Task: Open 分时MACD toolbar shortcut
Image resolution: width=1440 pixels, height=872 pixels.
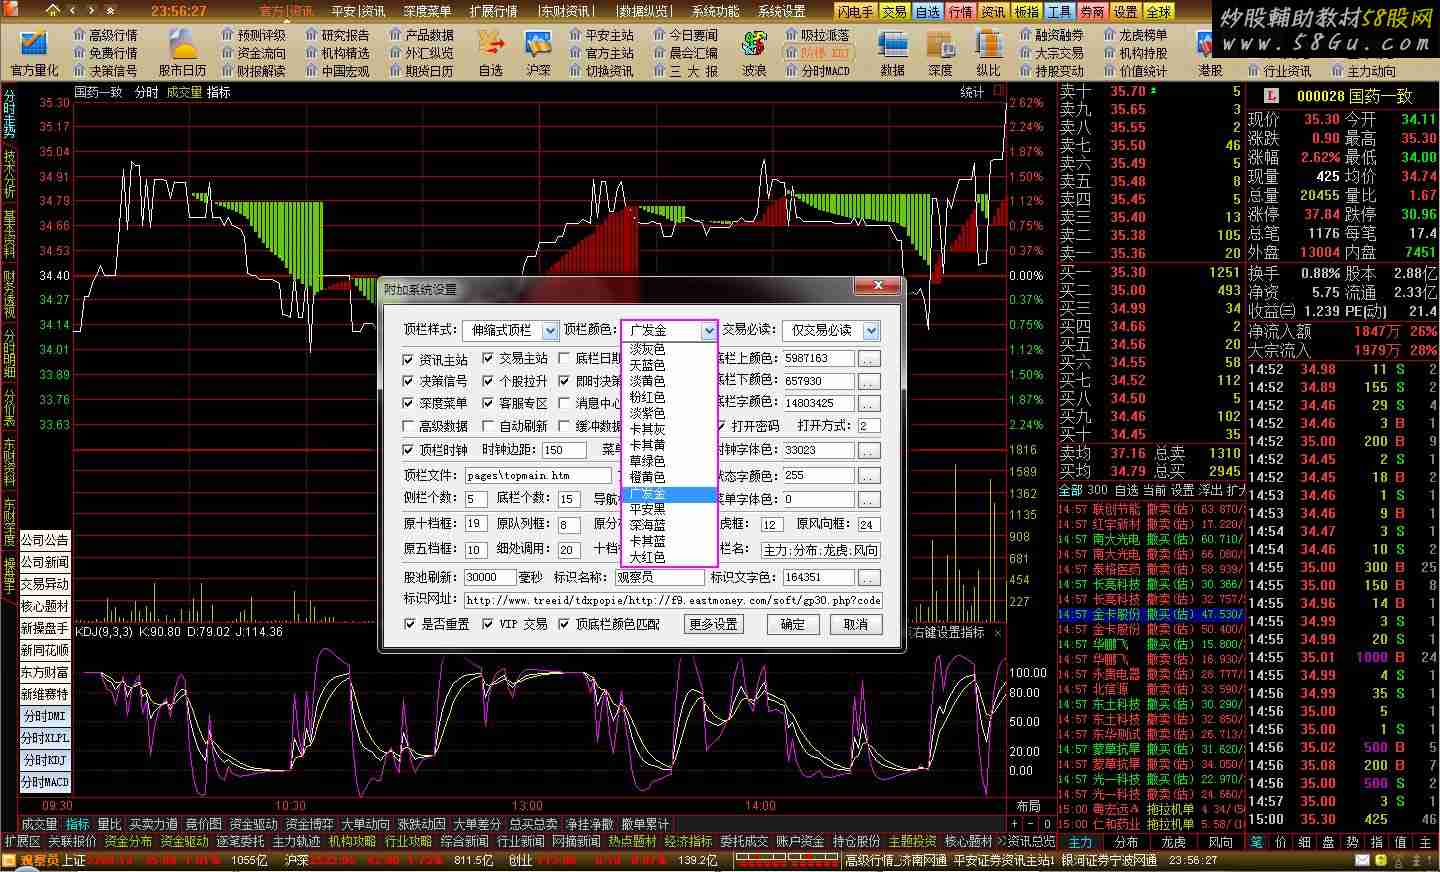Action: tap(817, 71)
